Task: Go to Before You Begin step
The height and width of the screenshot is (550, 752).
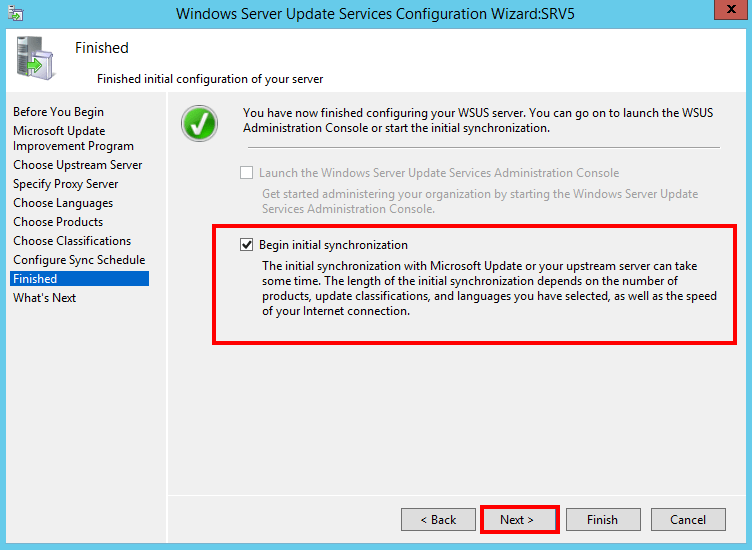Action: (59, 112)
